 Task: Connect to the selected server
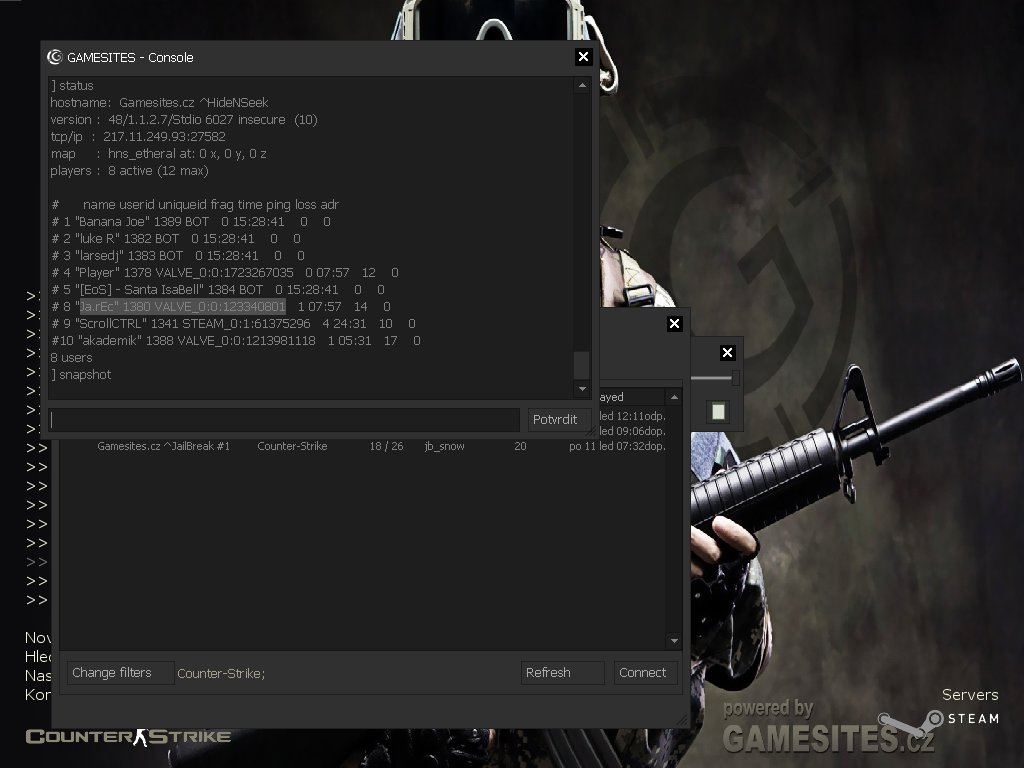click(645, 673)
